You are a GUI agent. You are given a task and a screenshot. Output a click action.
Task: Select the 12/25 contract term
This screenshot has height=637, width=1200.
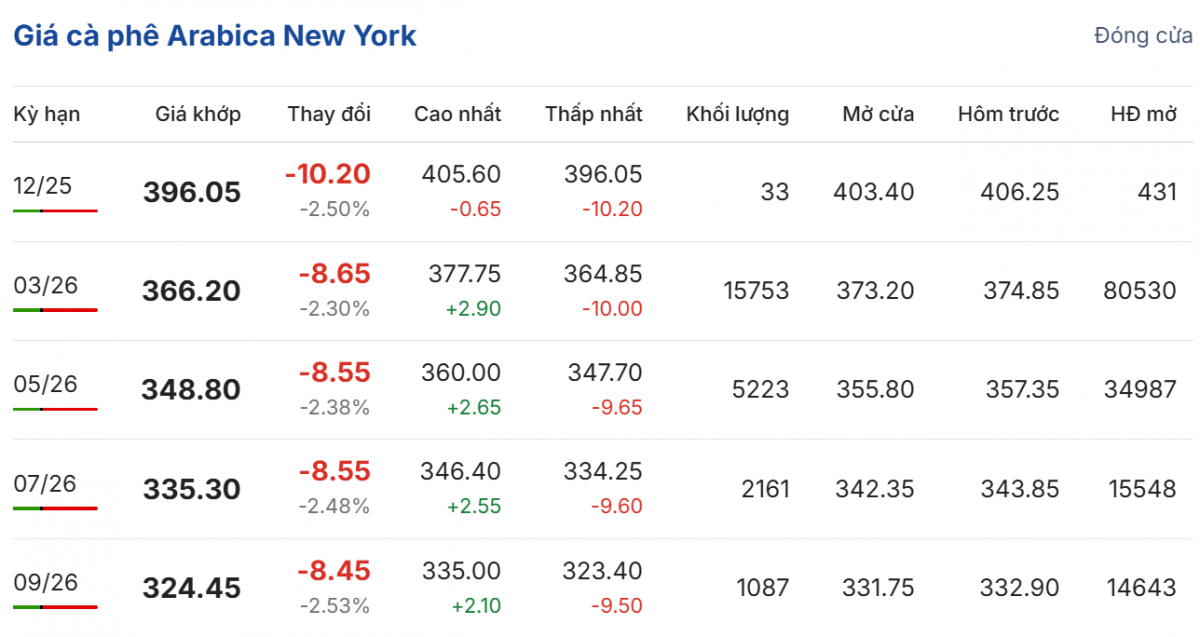[x=43, y=185]
